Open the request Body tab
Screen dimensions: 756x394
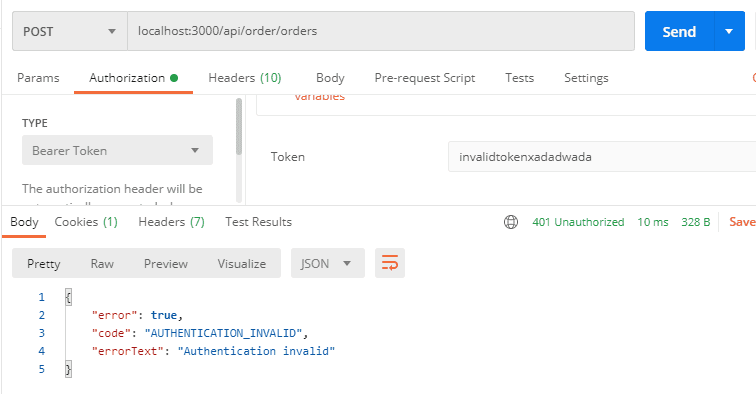click(330, 78)
